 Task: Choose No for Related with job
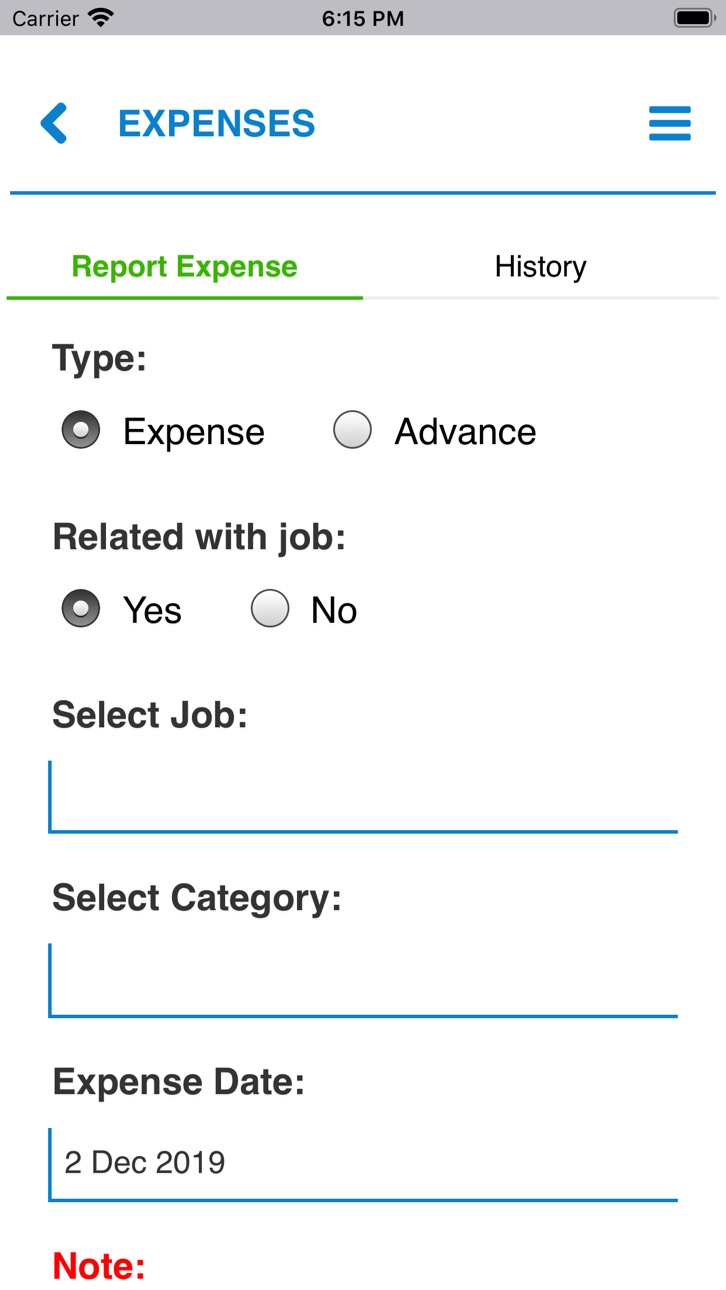click(x=270, y=609)
